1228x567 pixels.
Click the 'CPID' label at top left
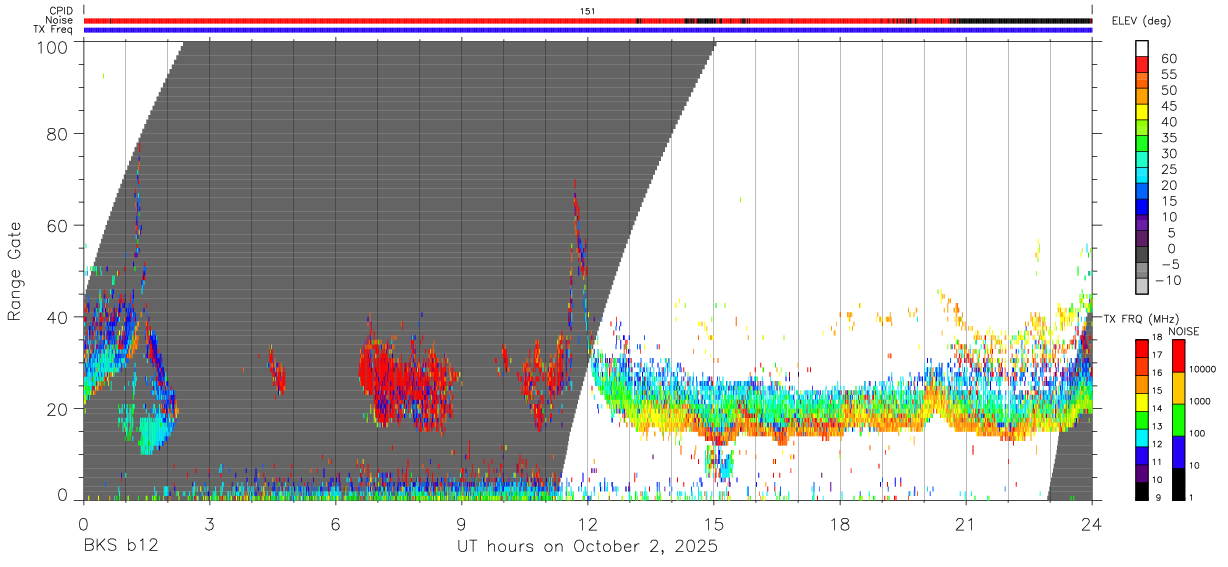tap(61, 11)
